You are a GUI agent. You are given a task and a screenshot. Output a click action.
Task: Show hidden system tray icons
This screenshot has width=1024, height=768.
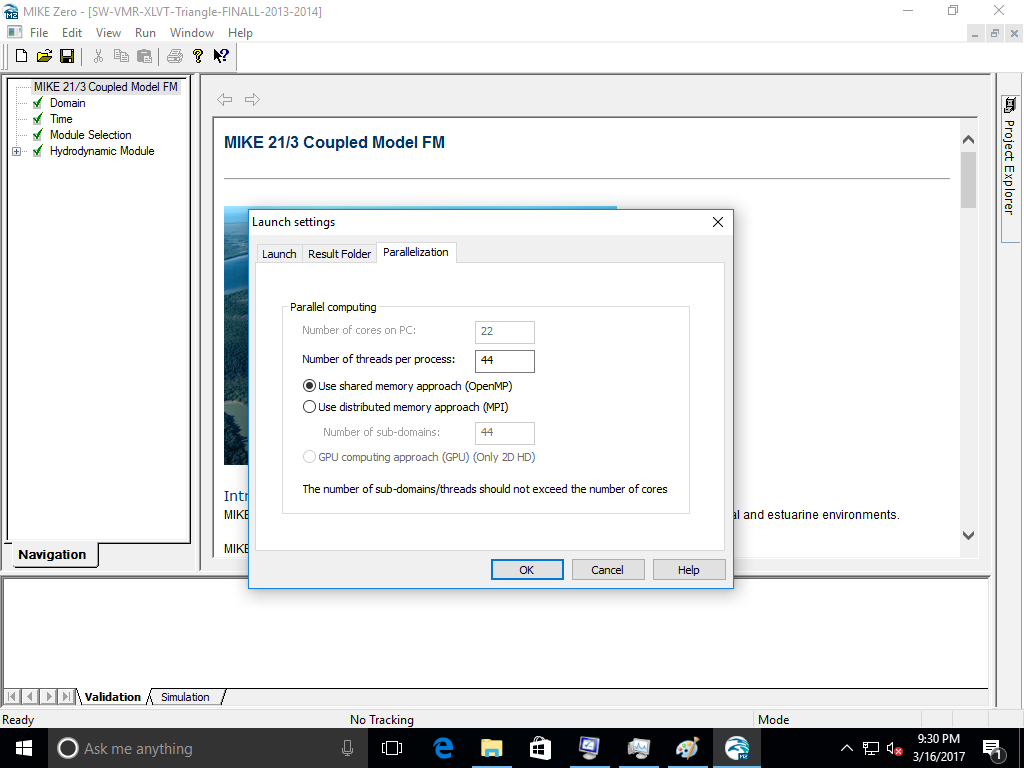click(x=846, y=748)
